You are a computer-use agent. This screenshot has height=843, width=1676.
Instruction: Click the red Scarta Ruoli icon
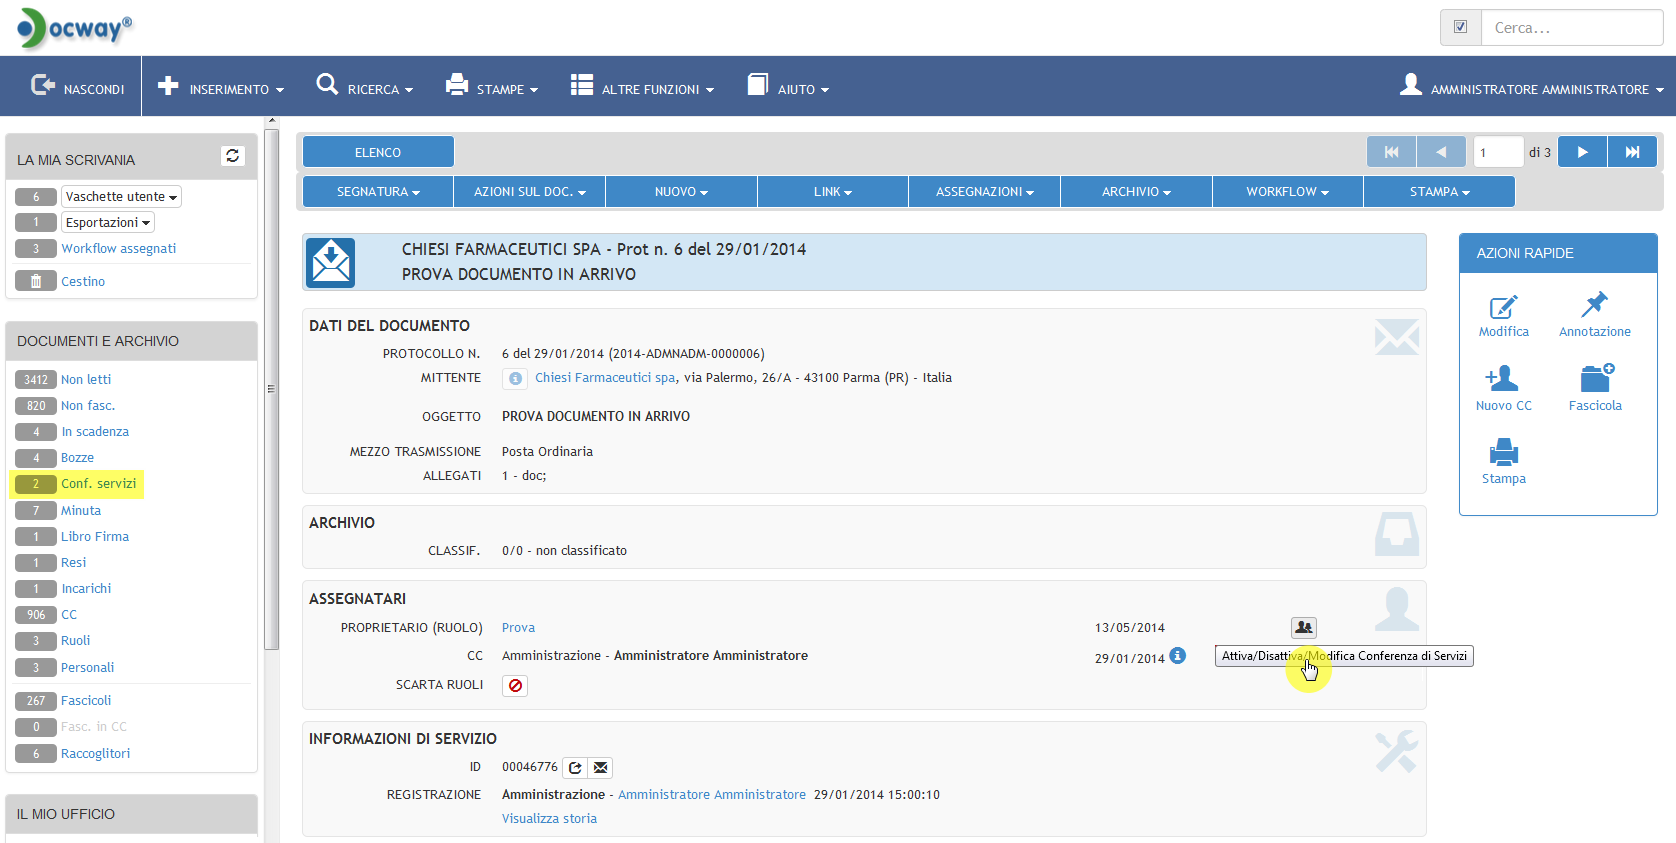[x=515, y=686]
